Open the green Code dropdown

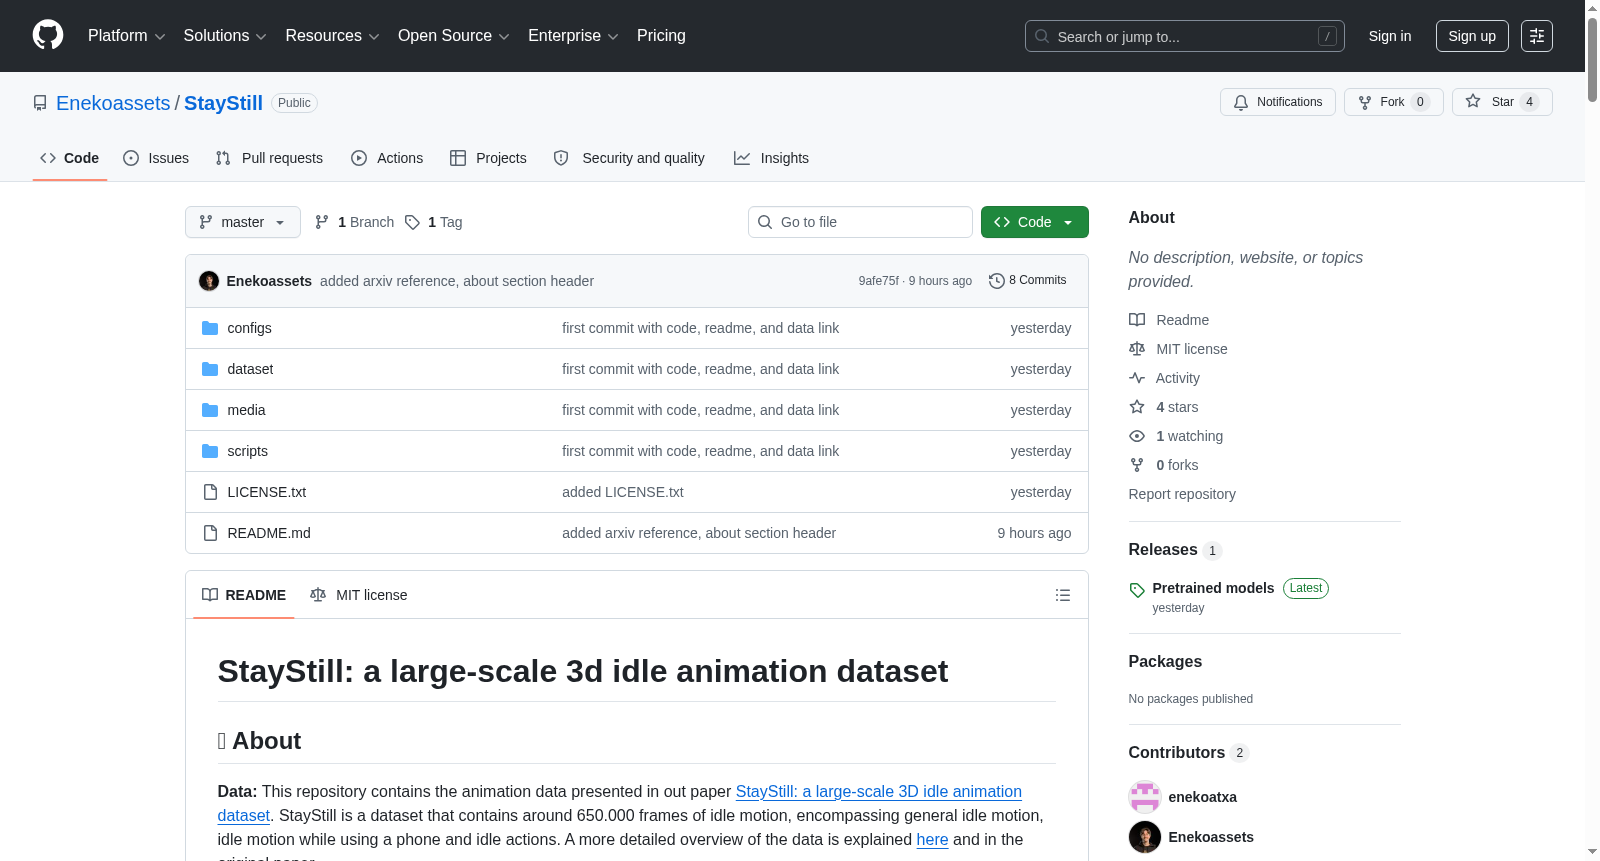[1035, 222]
